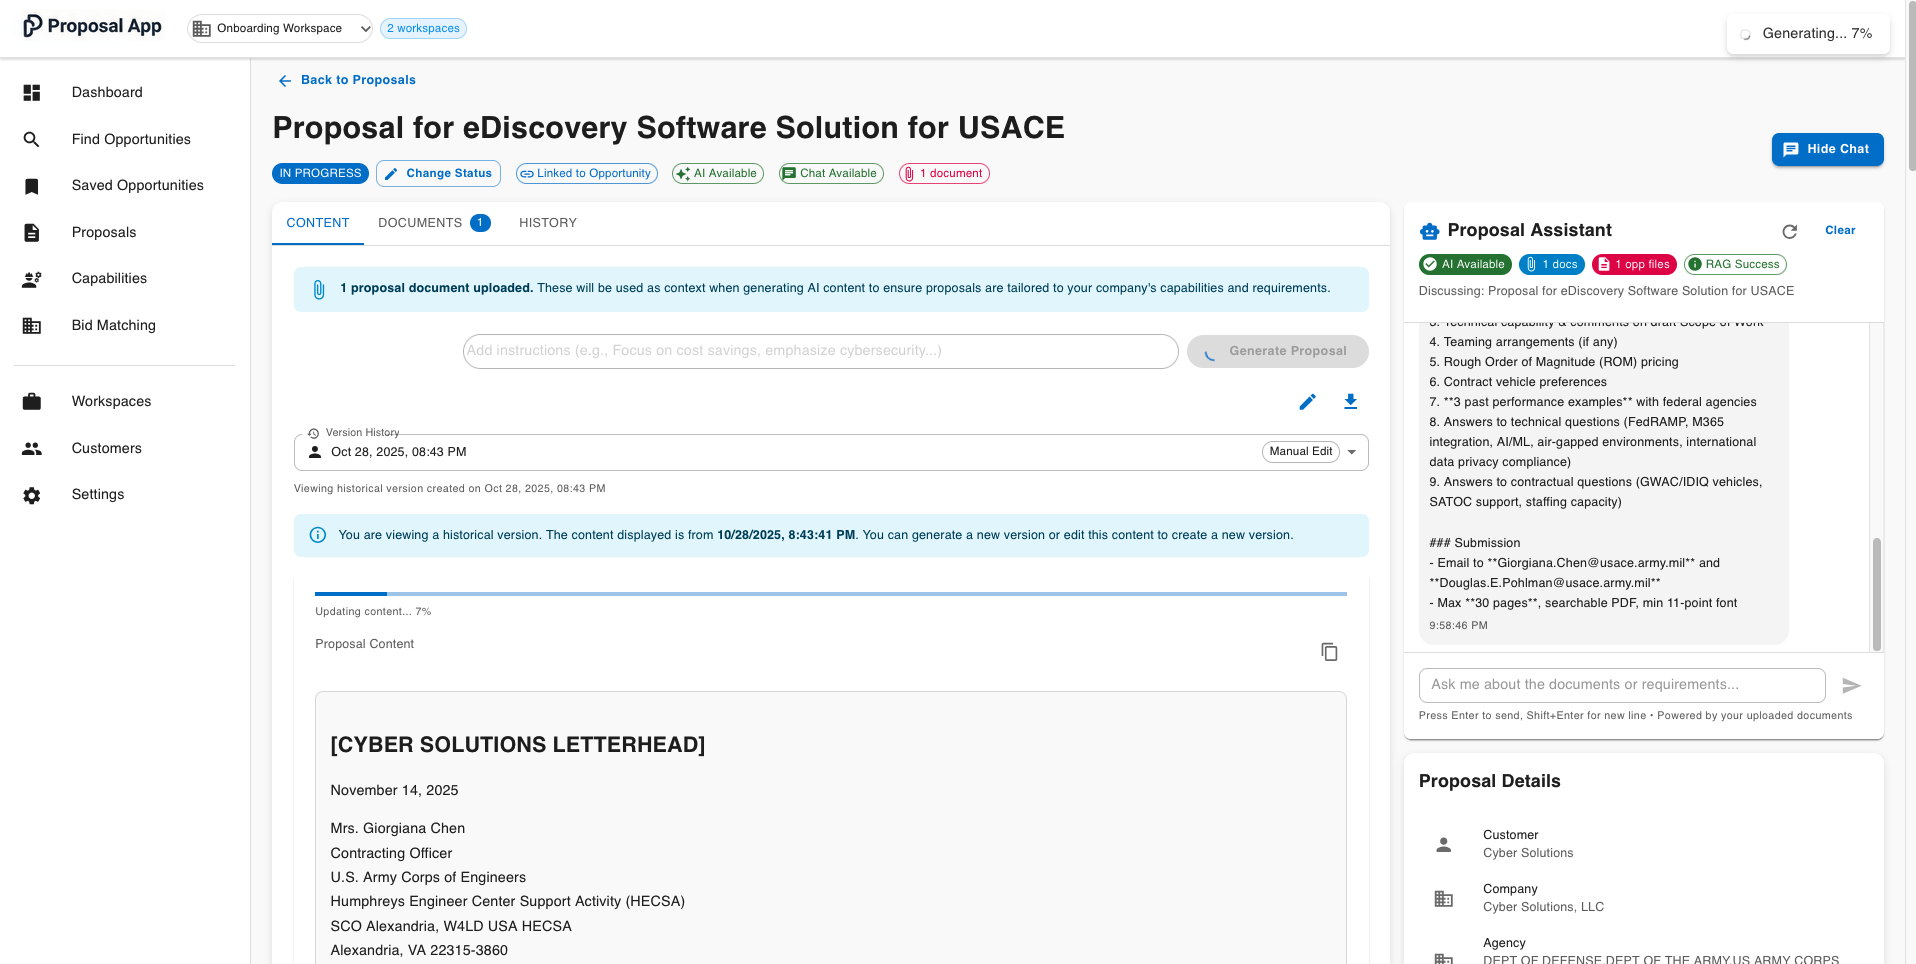Copy proposal content with the copy icon
The width and height of the screenshot is (1916, 964).
[1329, 652]
